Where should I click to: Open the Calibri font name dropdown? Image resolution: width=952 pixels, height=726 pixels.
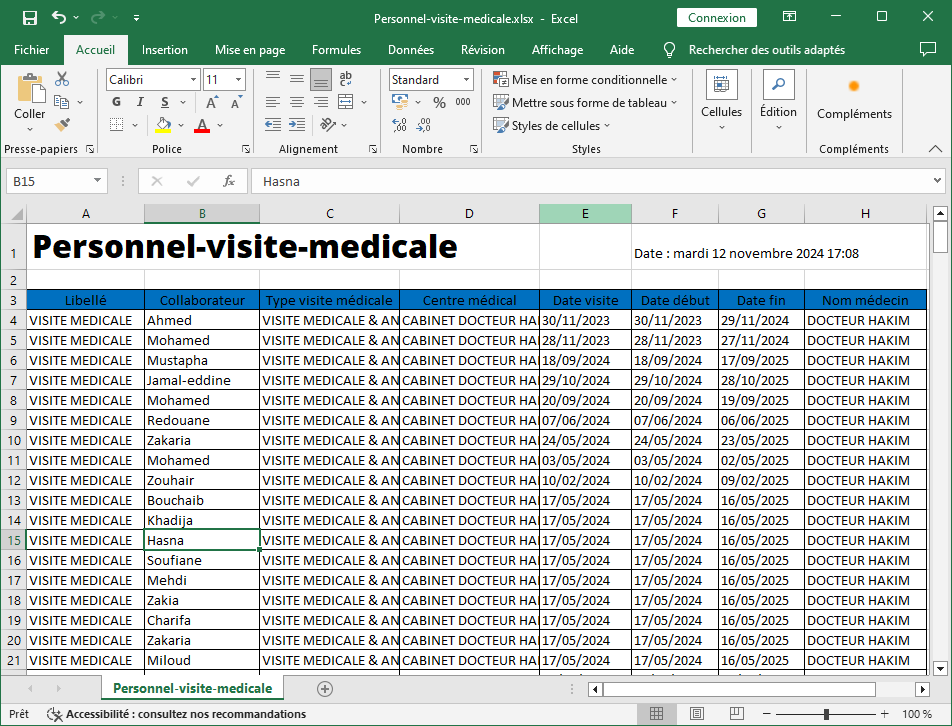(193, 80)
